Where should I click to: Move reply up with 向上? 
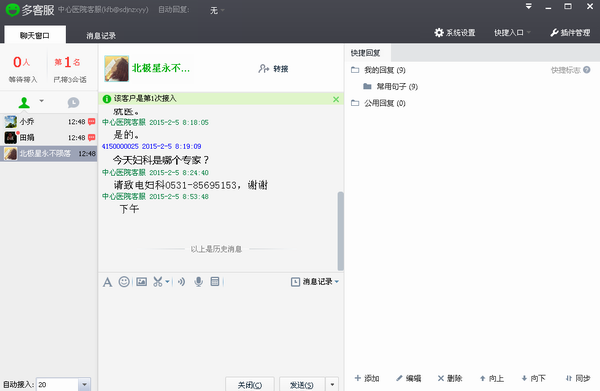pos(492,378)
